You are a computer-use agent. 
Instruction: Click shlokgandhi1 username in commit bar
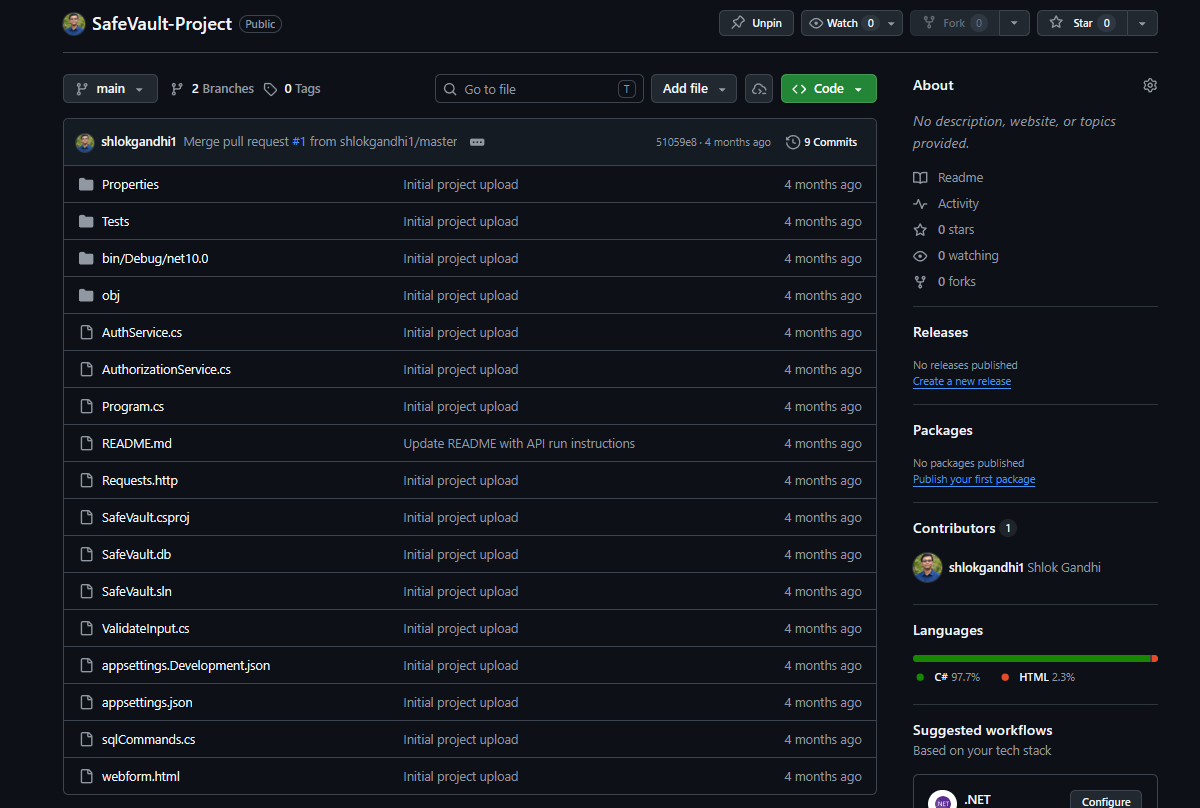tap(139, 142)
